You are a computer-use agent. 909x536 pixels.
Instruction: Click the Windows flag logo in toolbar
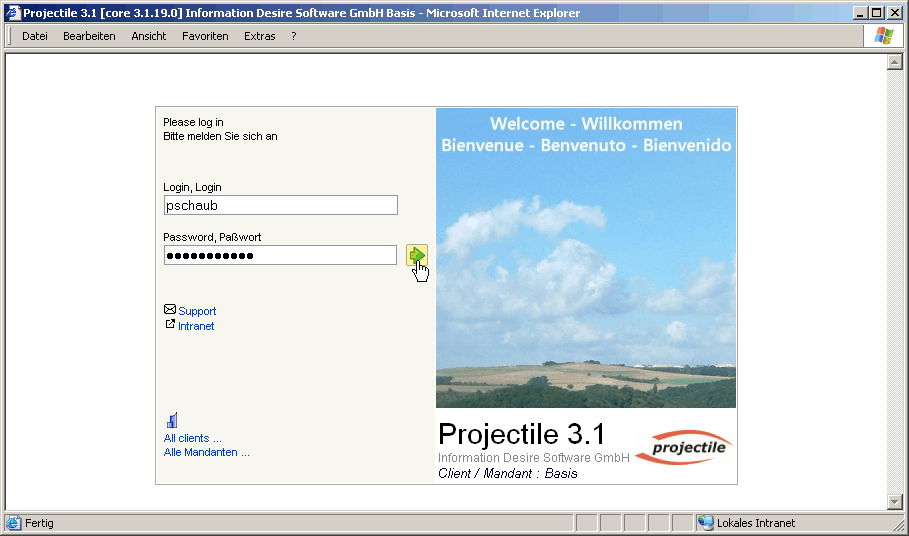[884, 36]
